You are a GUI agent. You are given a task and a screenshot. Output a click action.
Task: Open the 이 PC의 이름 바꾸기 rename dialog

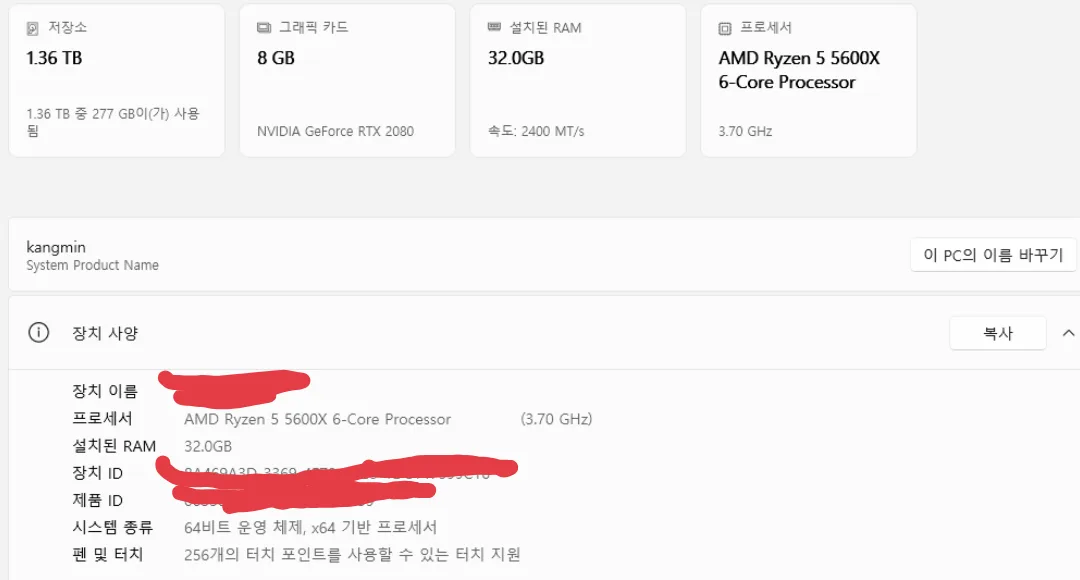[x=993, y=255]
